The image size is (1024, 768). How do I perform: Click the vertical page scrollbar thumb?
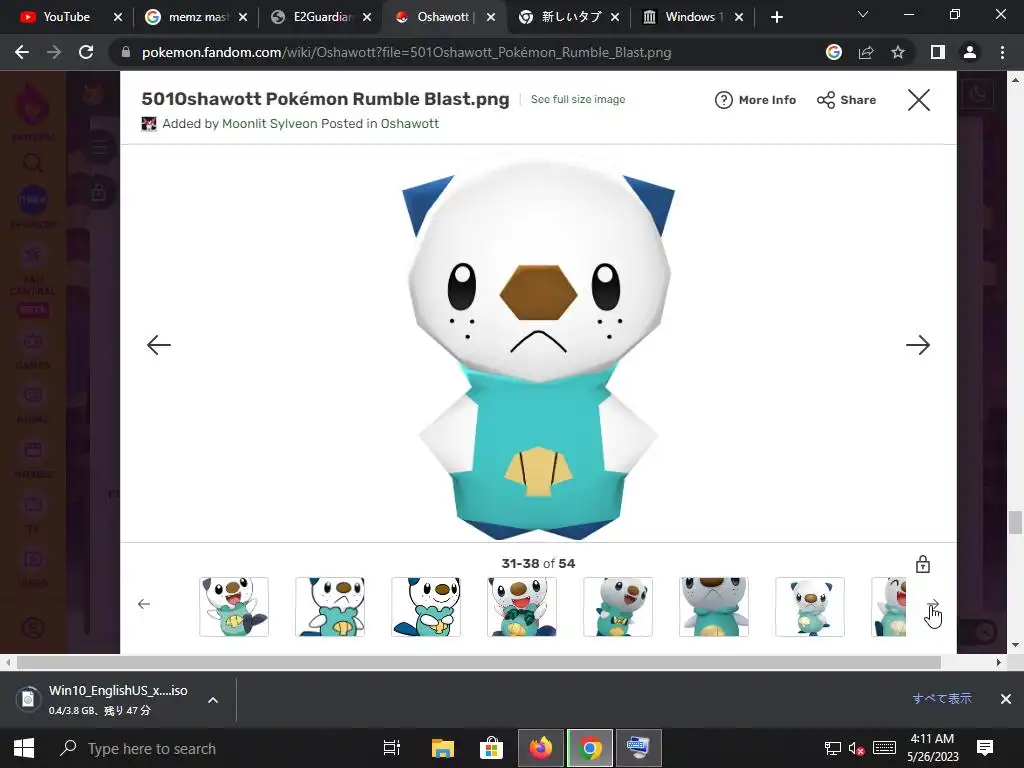(1015, 522)
